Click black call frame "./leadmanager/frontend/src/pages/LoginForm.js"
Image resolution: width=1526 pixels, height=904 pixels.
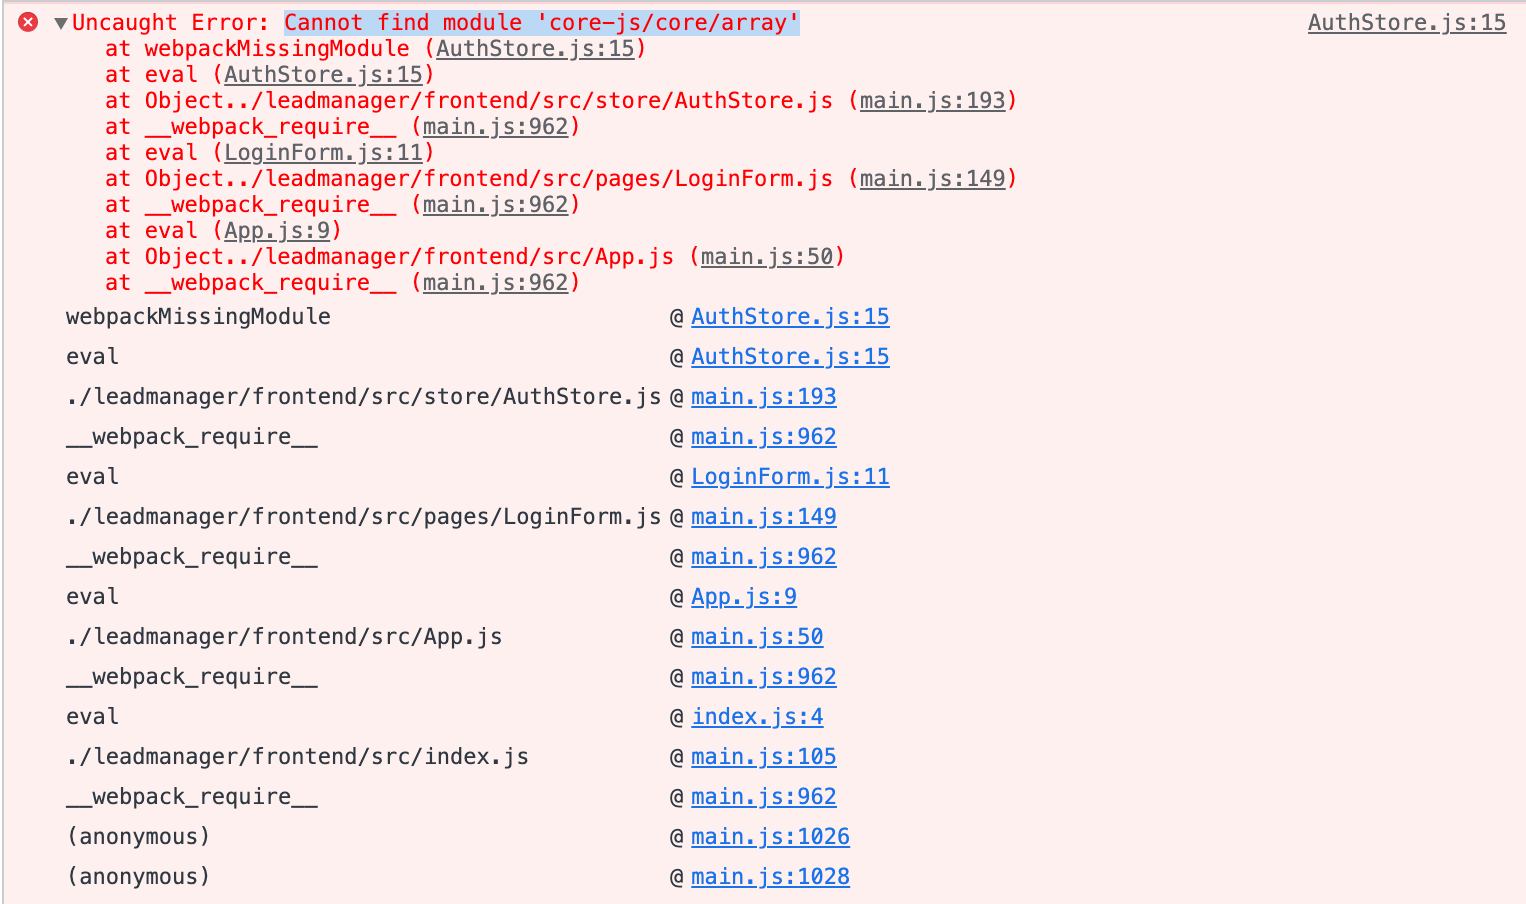coord(363,516)
